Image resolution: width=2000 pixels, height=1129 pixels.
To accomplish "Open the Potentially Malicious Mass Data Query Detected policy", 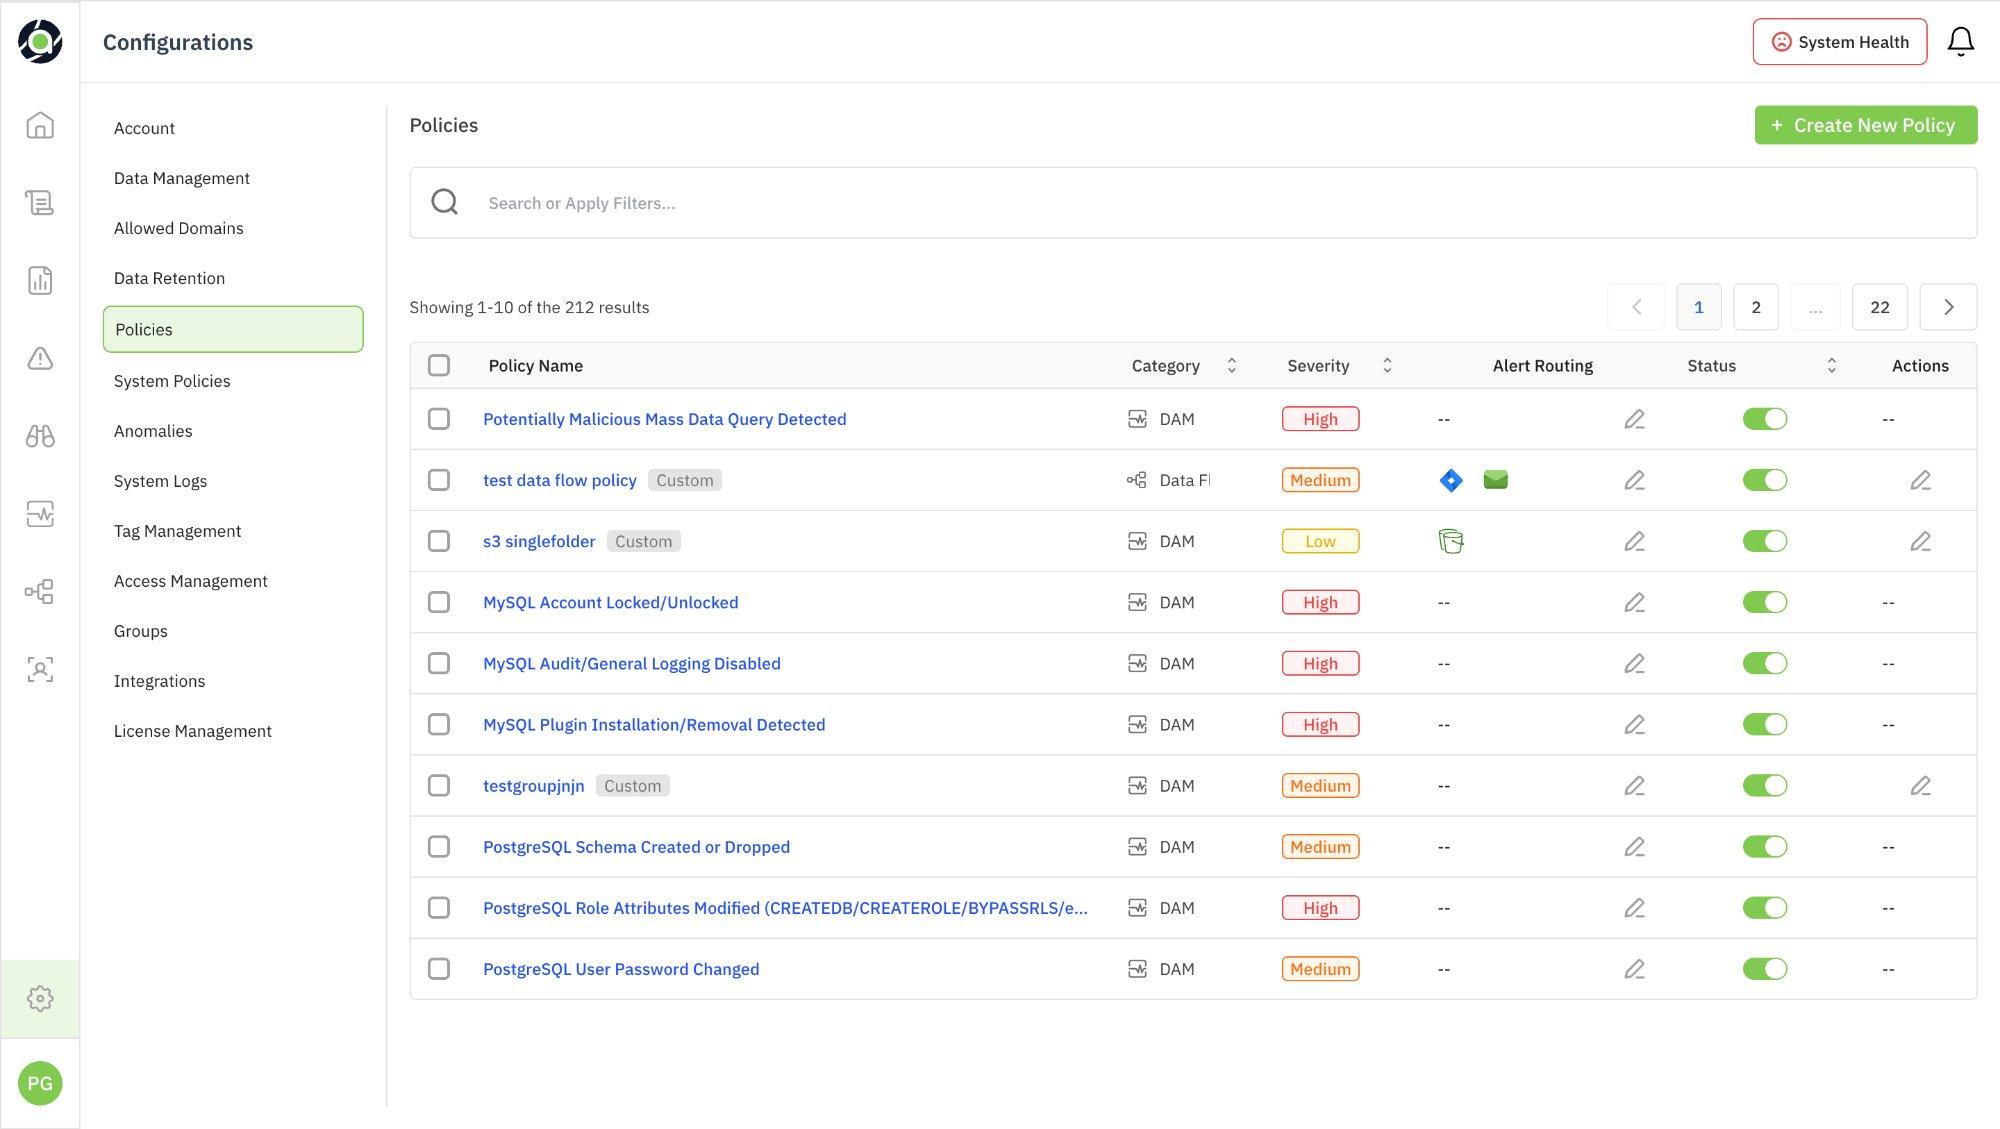I will click(664, 419).
